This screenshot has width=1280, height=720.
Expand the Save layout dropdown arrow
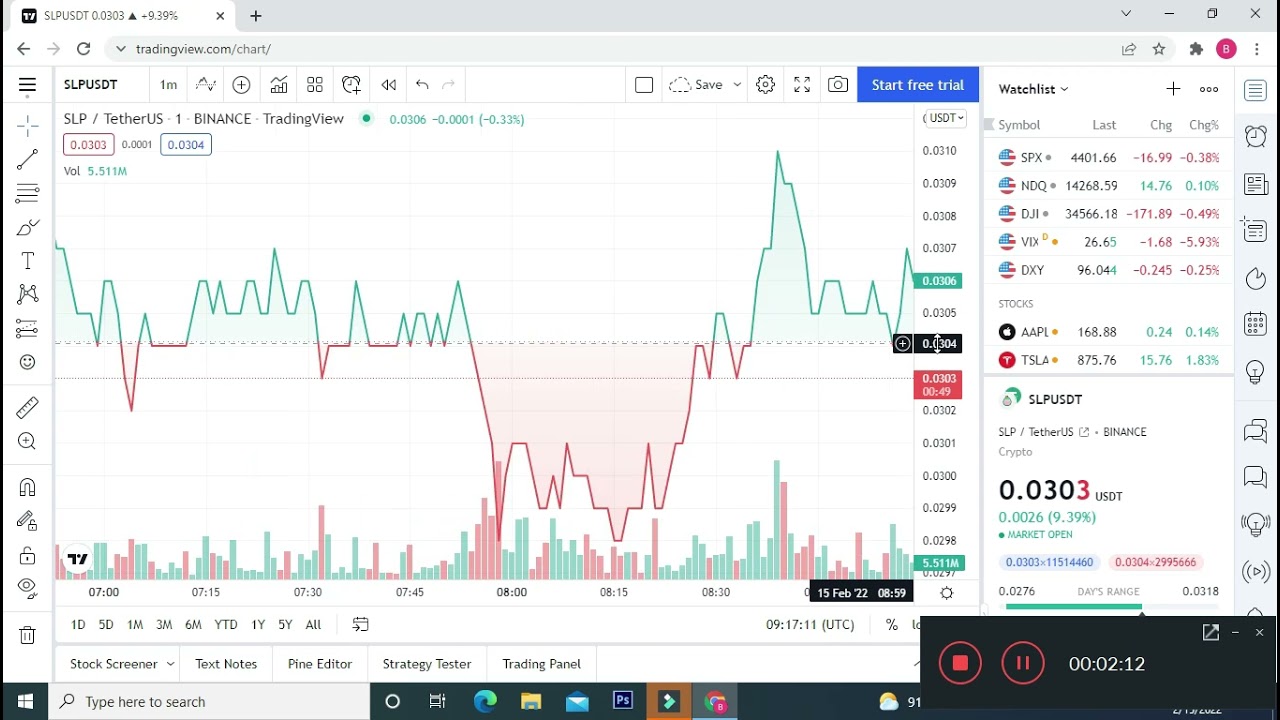[737, 85]
